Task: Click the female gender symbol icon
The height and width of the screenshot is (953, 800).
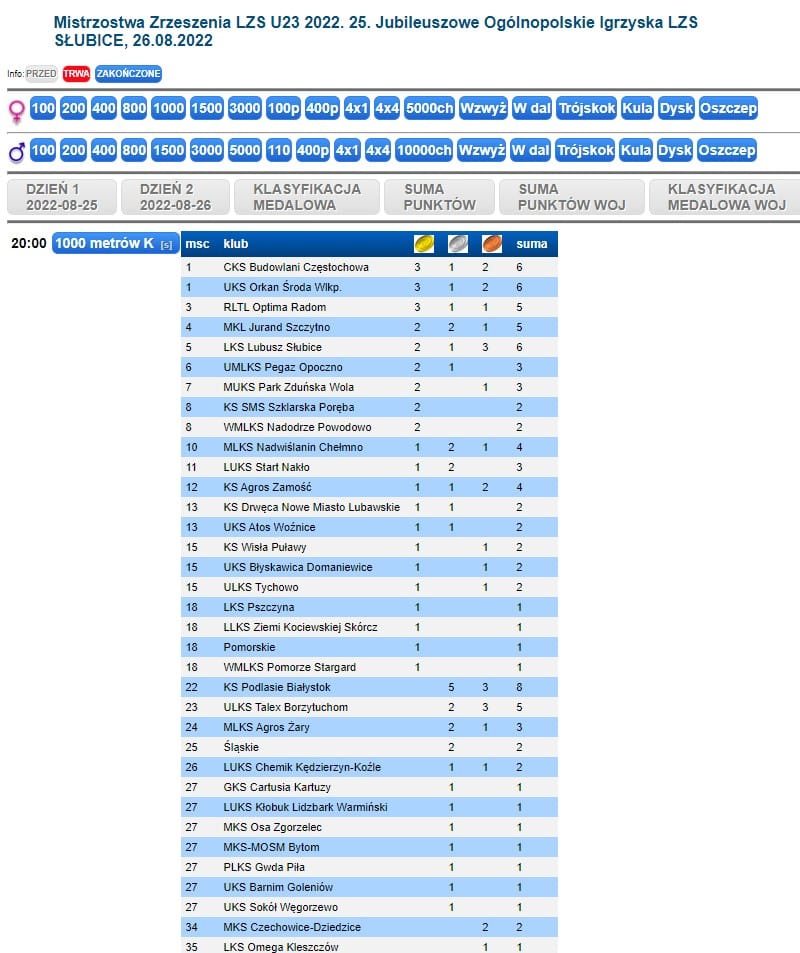Action: 16,110
